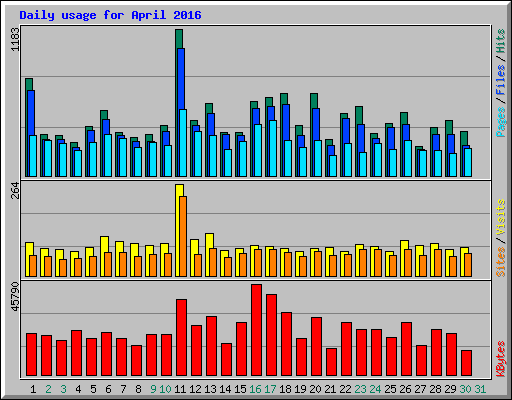Click day 10 on the x-axis
Image resolution: width=512 pixels, height=400 pixels.
pyautogui.click(x=165, y=389)
